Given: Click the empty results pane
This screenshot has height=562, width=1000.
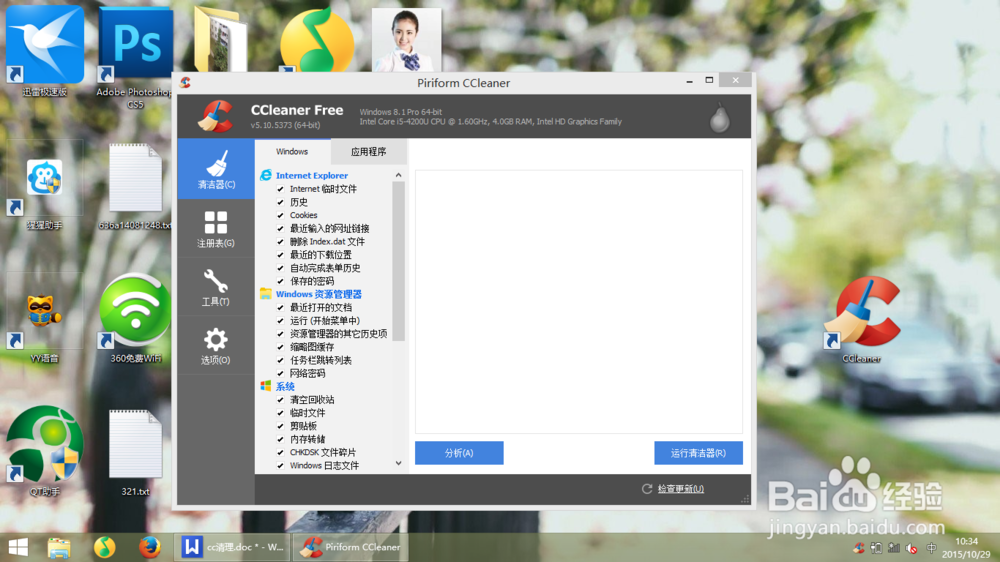Looking at the screenshot, I should point(579,302).
